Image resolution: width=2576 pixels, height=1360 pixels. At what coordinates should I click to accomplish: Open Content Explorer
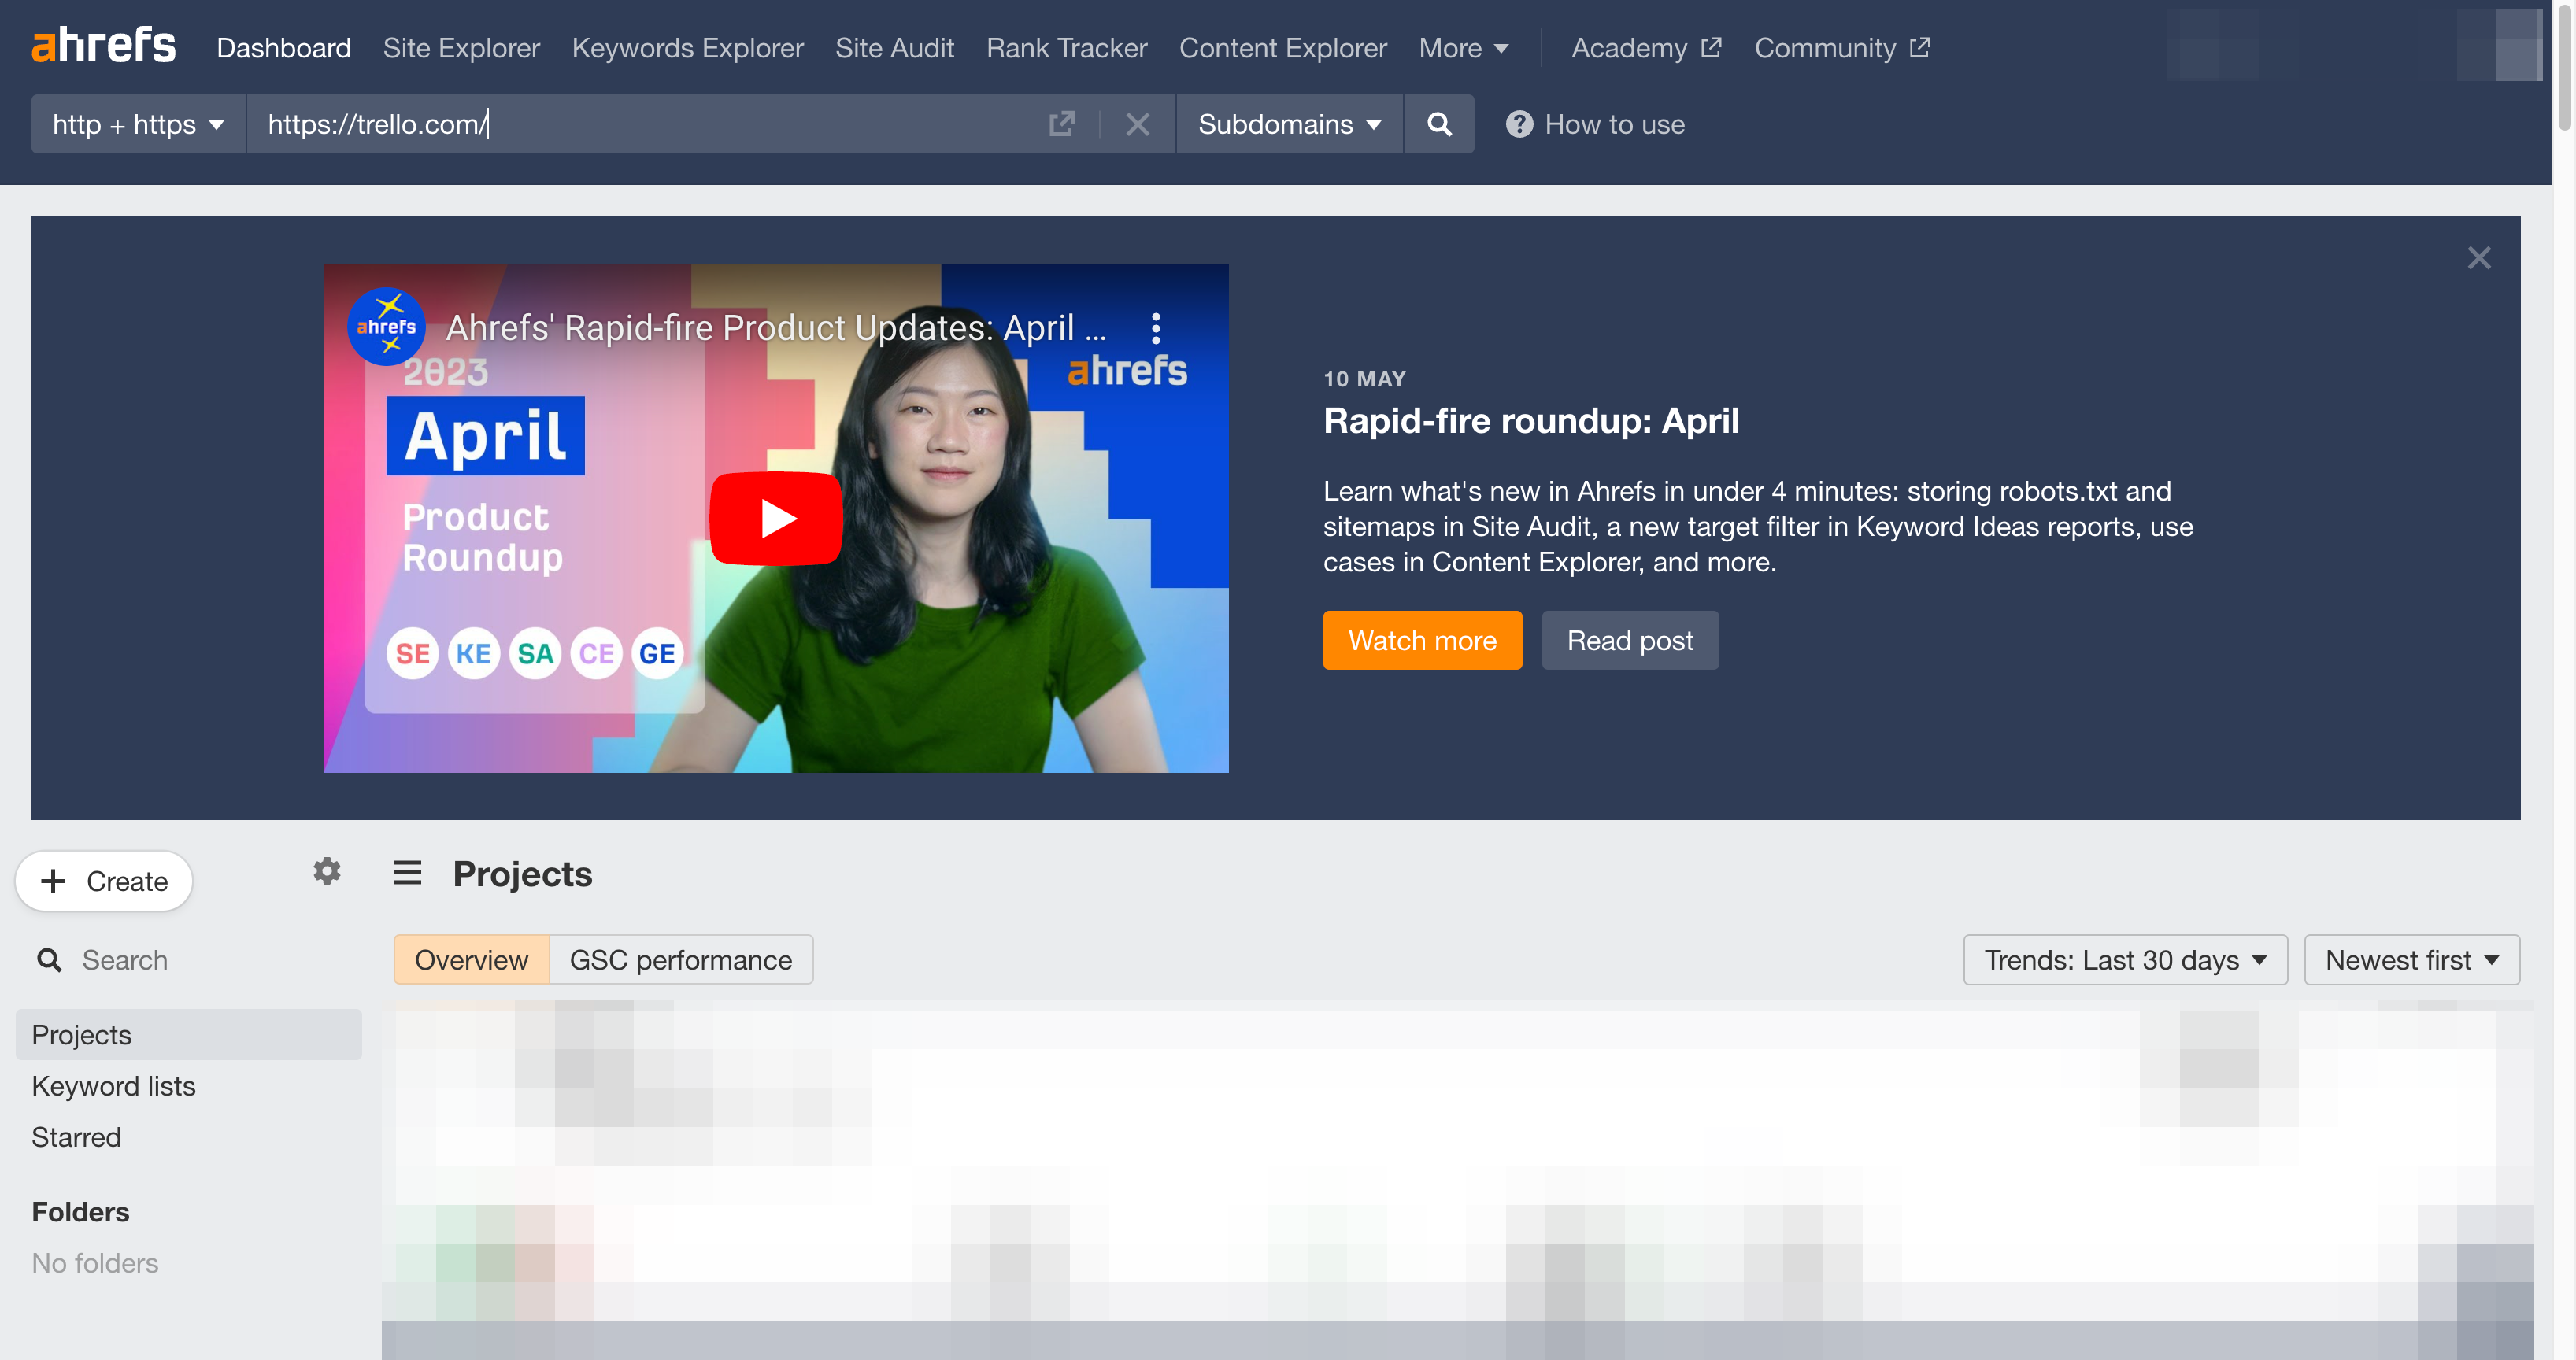click(1283, 48)
